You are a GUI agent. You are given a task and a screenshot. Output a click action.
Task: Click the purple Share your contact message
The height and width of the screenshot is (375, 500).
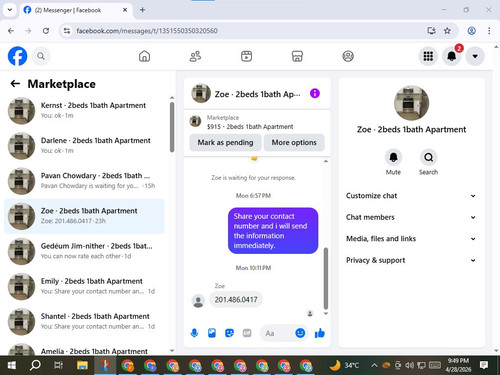pyautogui.click(x=273, y=231)
